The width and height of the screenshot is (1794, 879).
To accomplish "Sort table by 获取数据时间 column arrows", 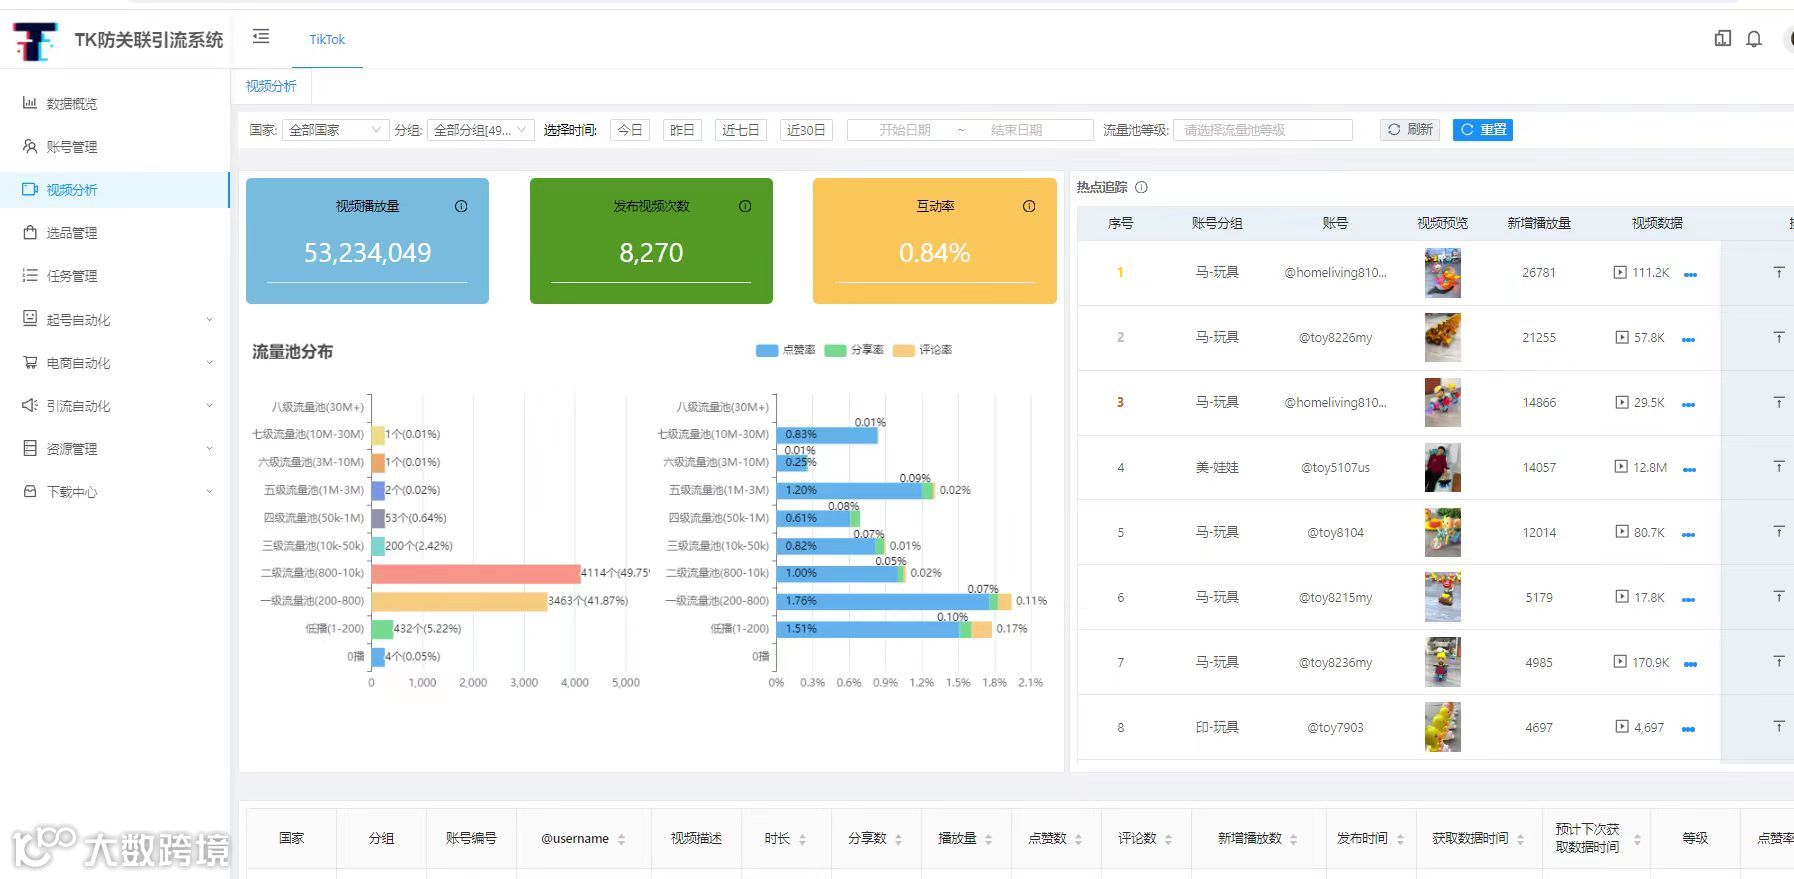I will pyautogui.click(x=1520, y=839).
